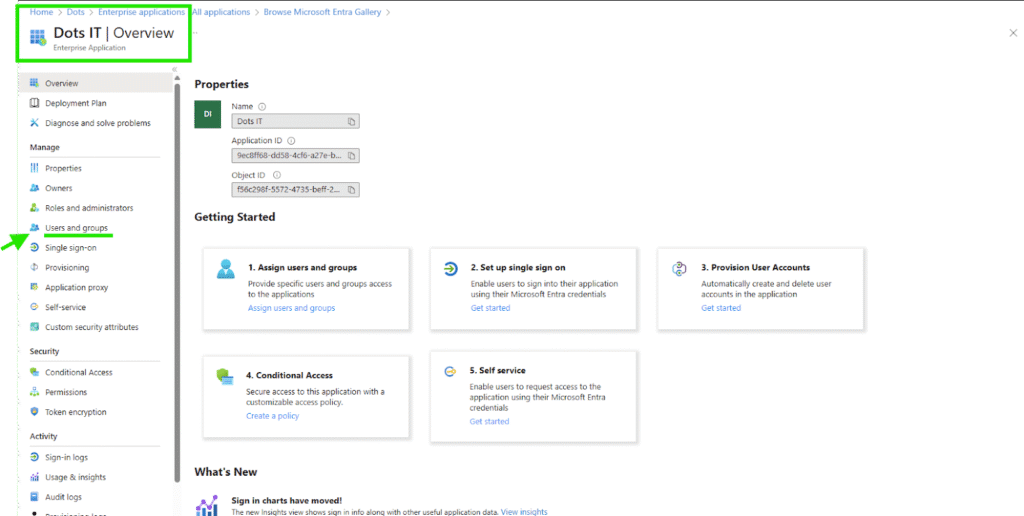Click the Dots IT app grid icon

(38, 37)
